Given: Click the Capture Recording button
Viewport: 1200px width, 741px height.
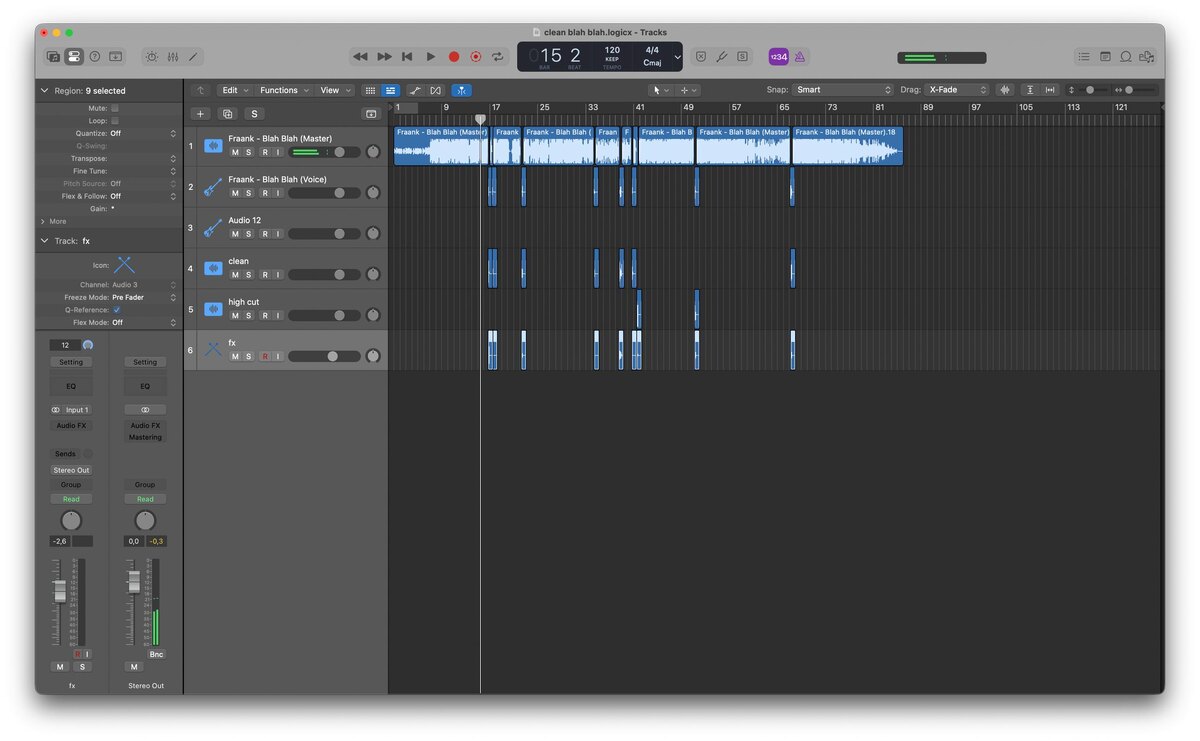Looking at the screenshot, I should [476, 57].
